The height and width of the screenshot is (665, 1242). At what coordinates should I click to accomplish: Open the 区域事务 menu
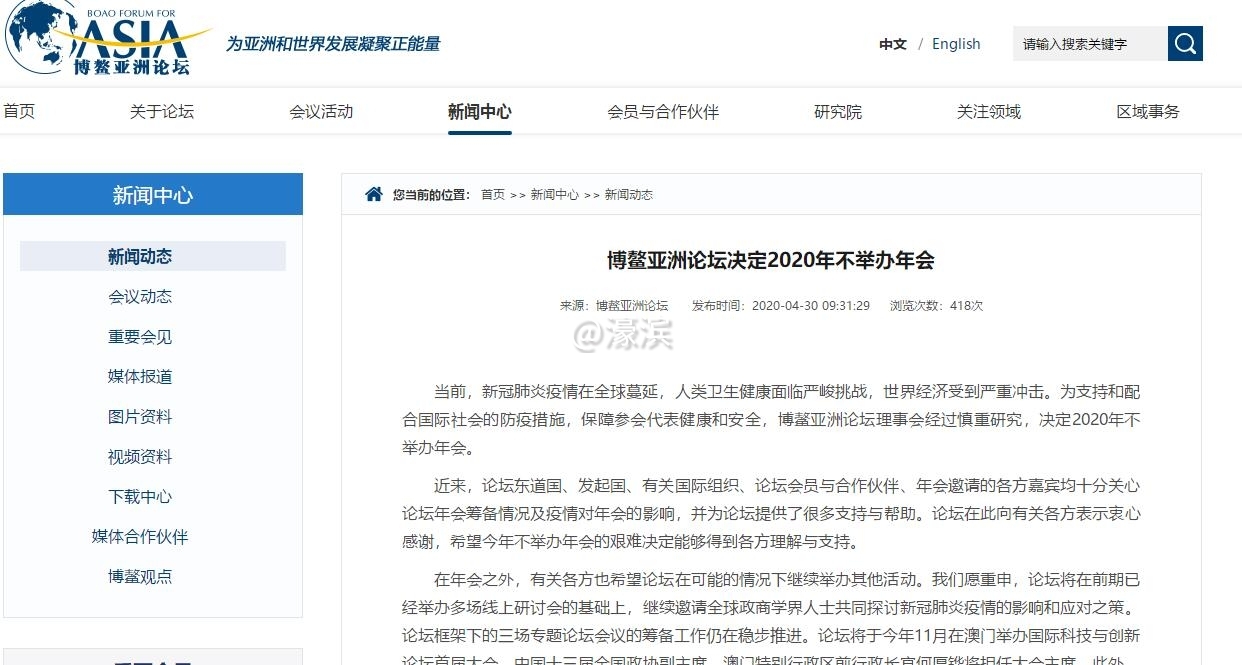click(1147, 111)
